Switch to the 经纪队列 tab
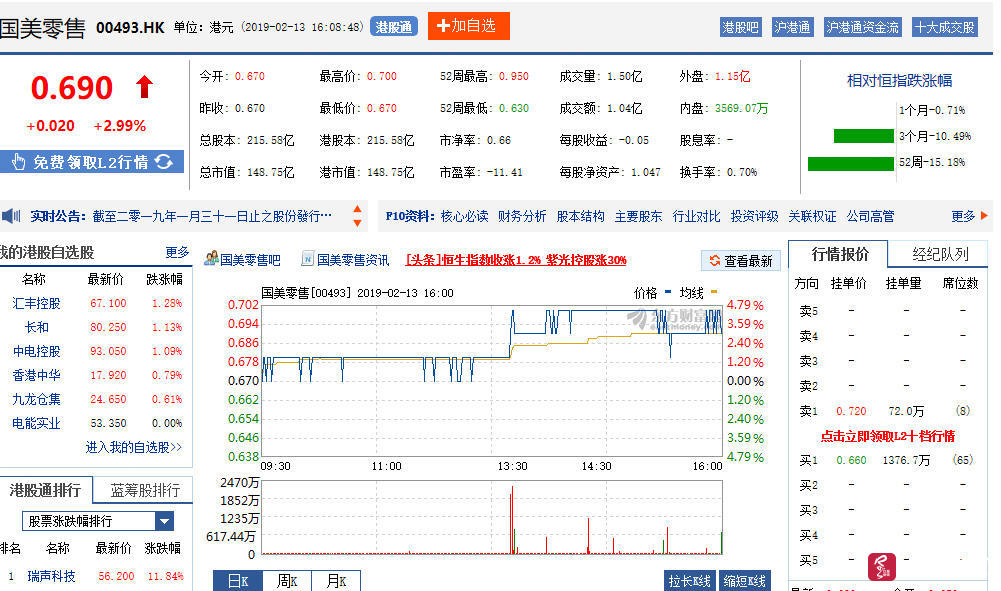This screenshot has height=591, width=1001. (x=939, y=255)
